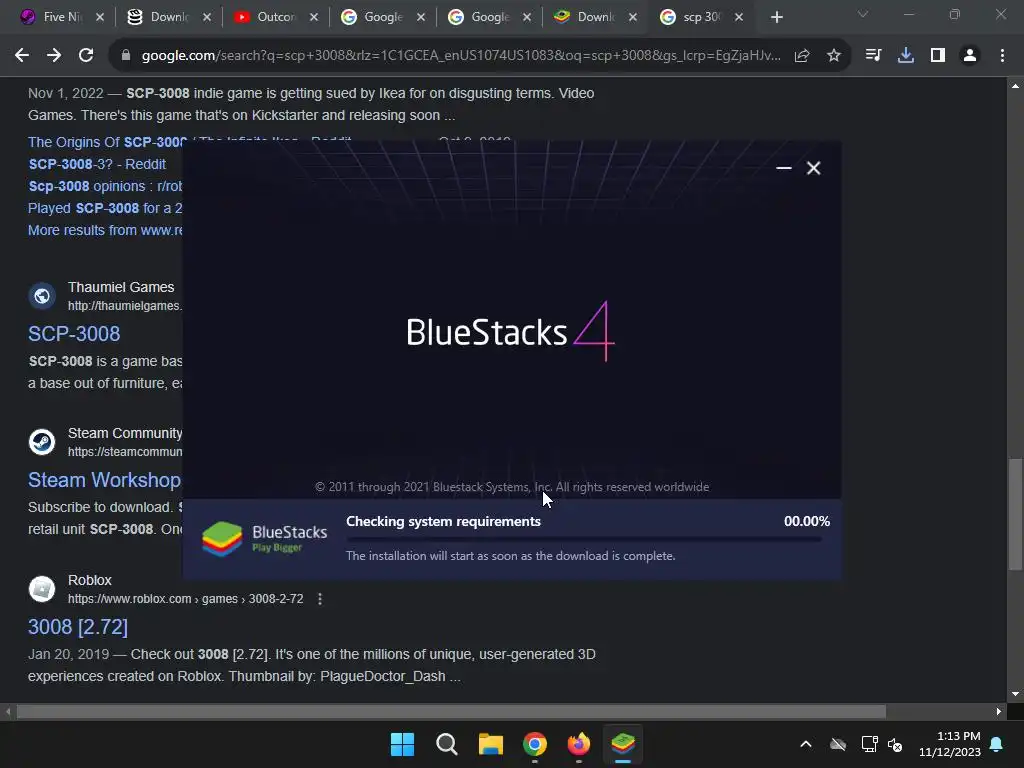1024x768 pixels.
Task: Minimize the BlueStacks installer window
Action: tap(784, 168)
